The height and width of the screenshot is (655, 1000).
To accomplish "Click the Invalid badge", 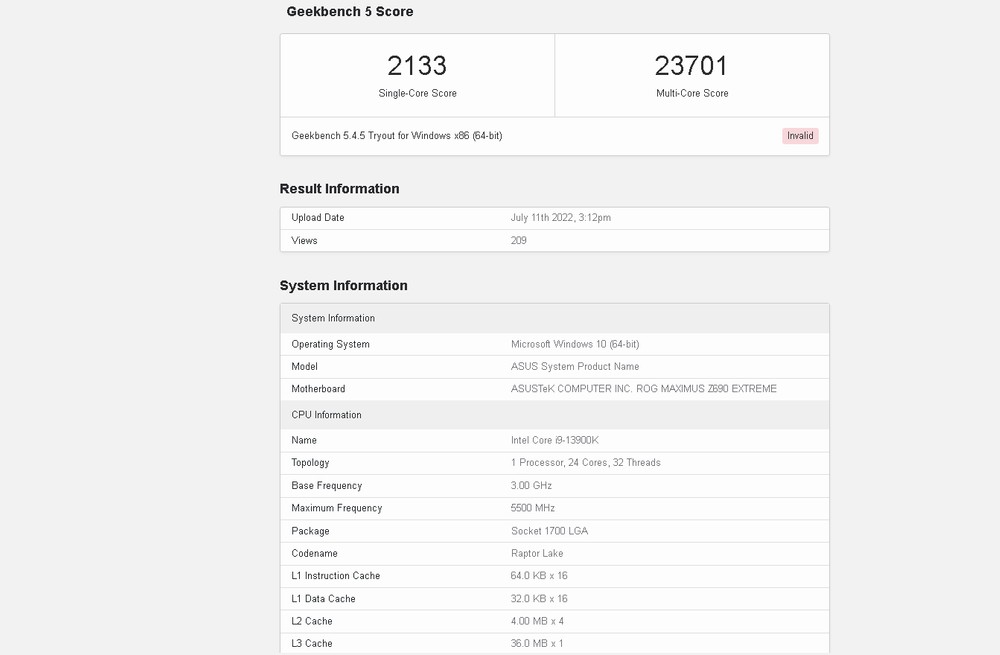I will [x=800, y=136].
